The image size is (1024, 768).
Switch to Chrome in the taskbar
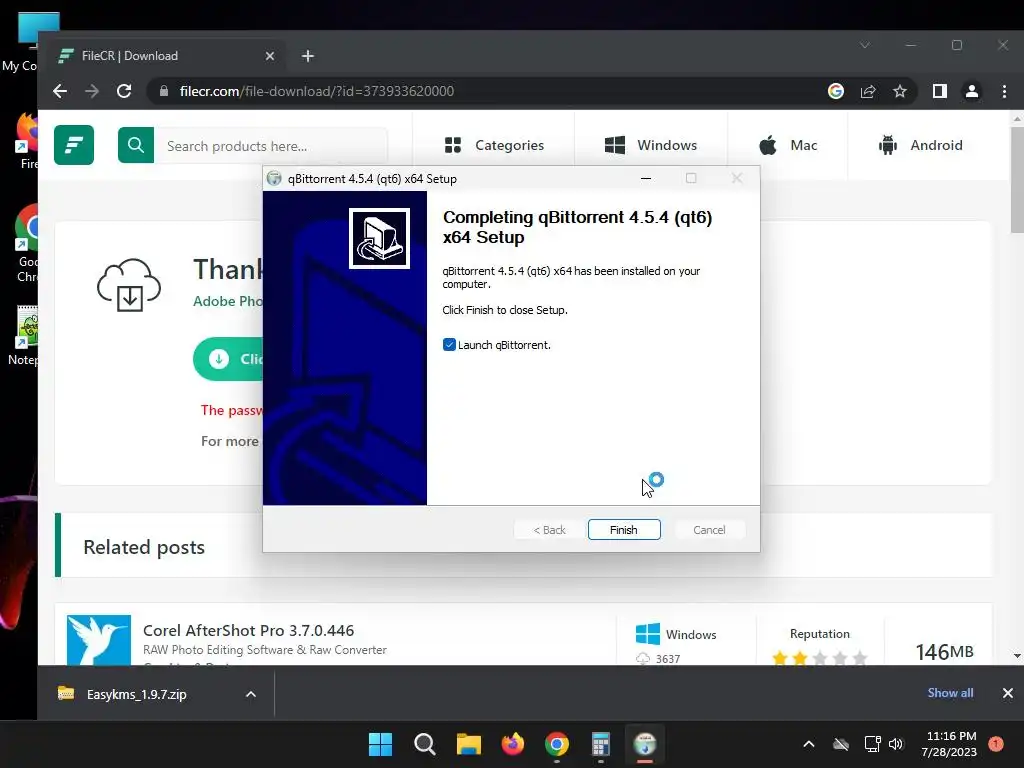pos(556,744)
